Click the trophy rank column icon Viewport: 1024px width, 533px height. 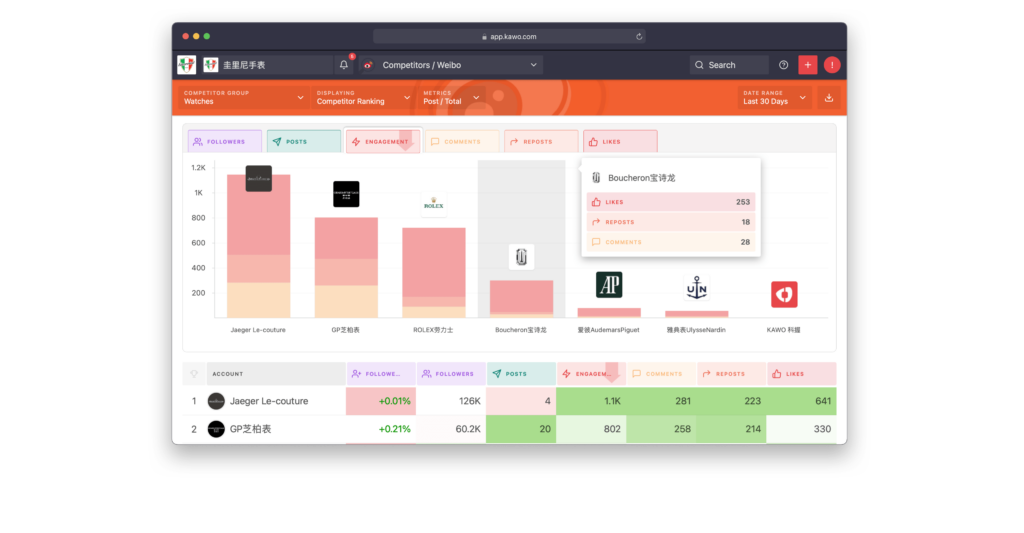tap(194, 374)
